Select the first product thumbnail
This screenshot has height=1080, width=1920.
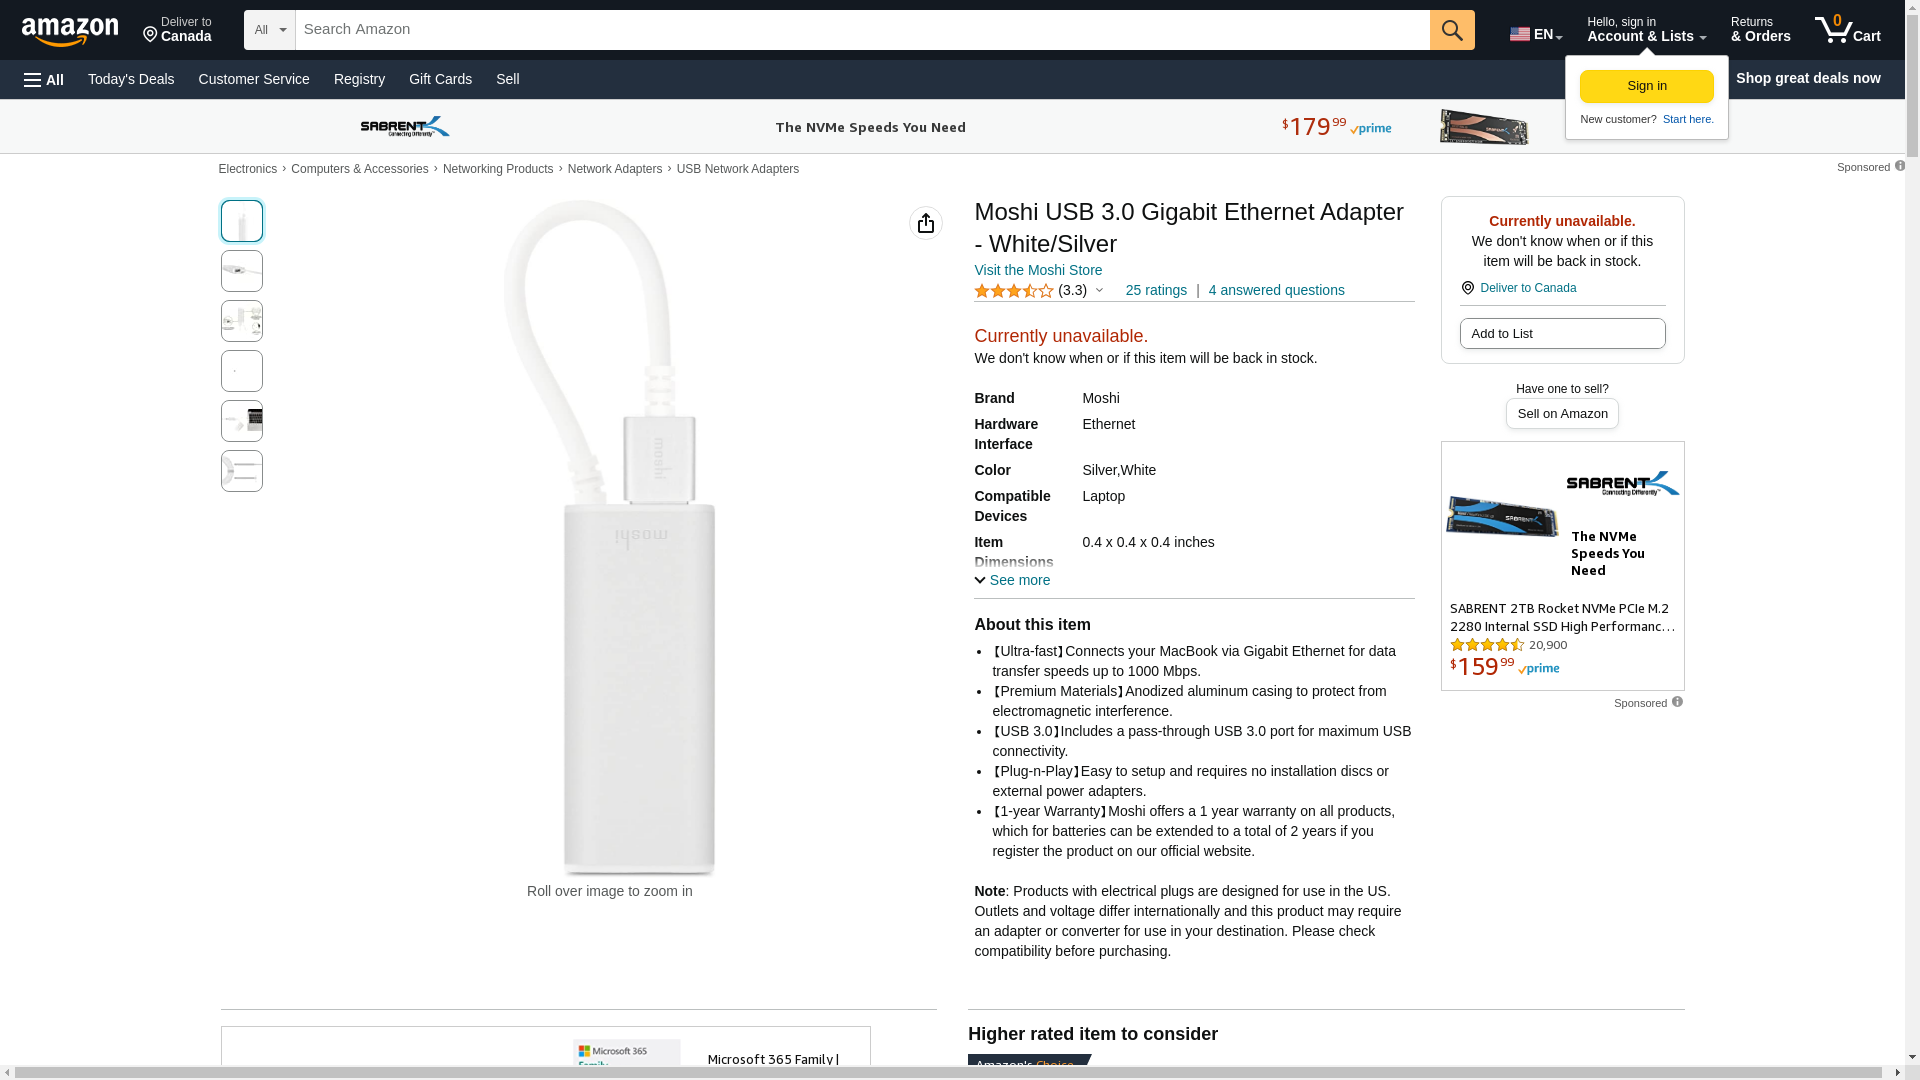(x=242, y=221)
